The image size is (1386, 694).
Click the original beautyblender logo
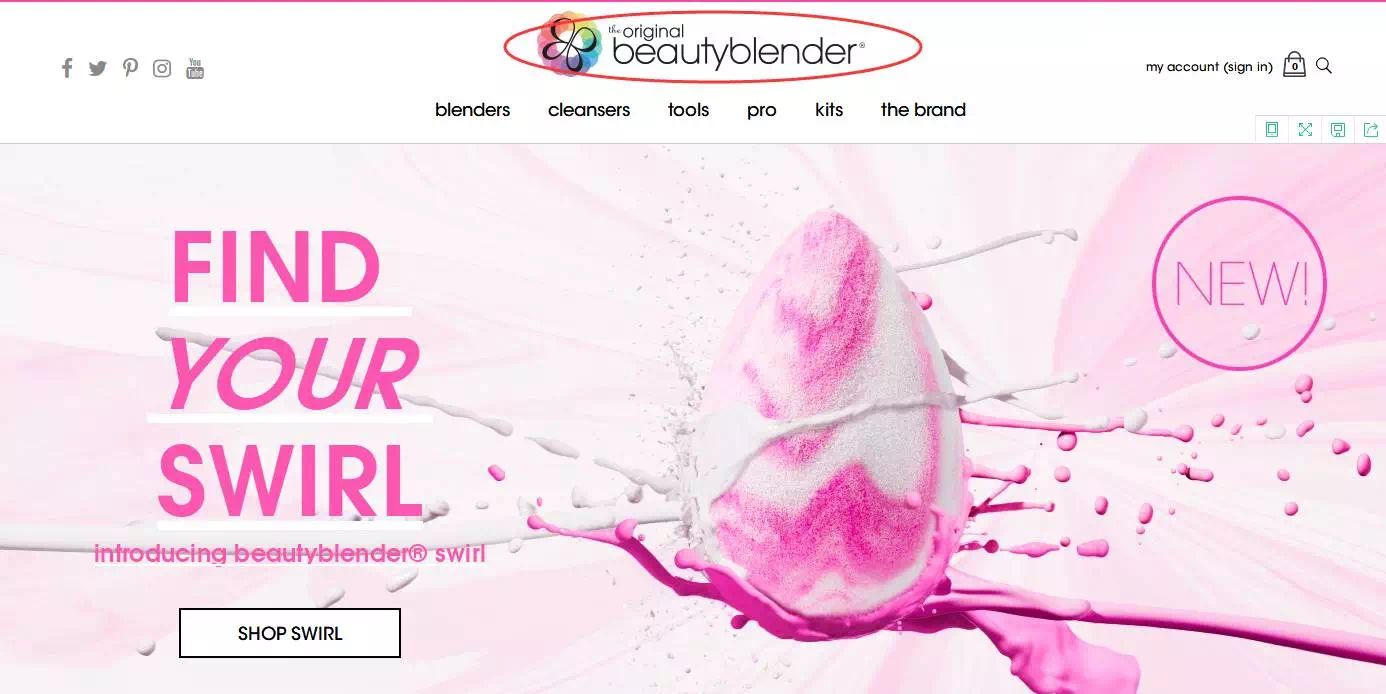(x=701, y=45)
